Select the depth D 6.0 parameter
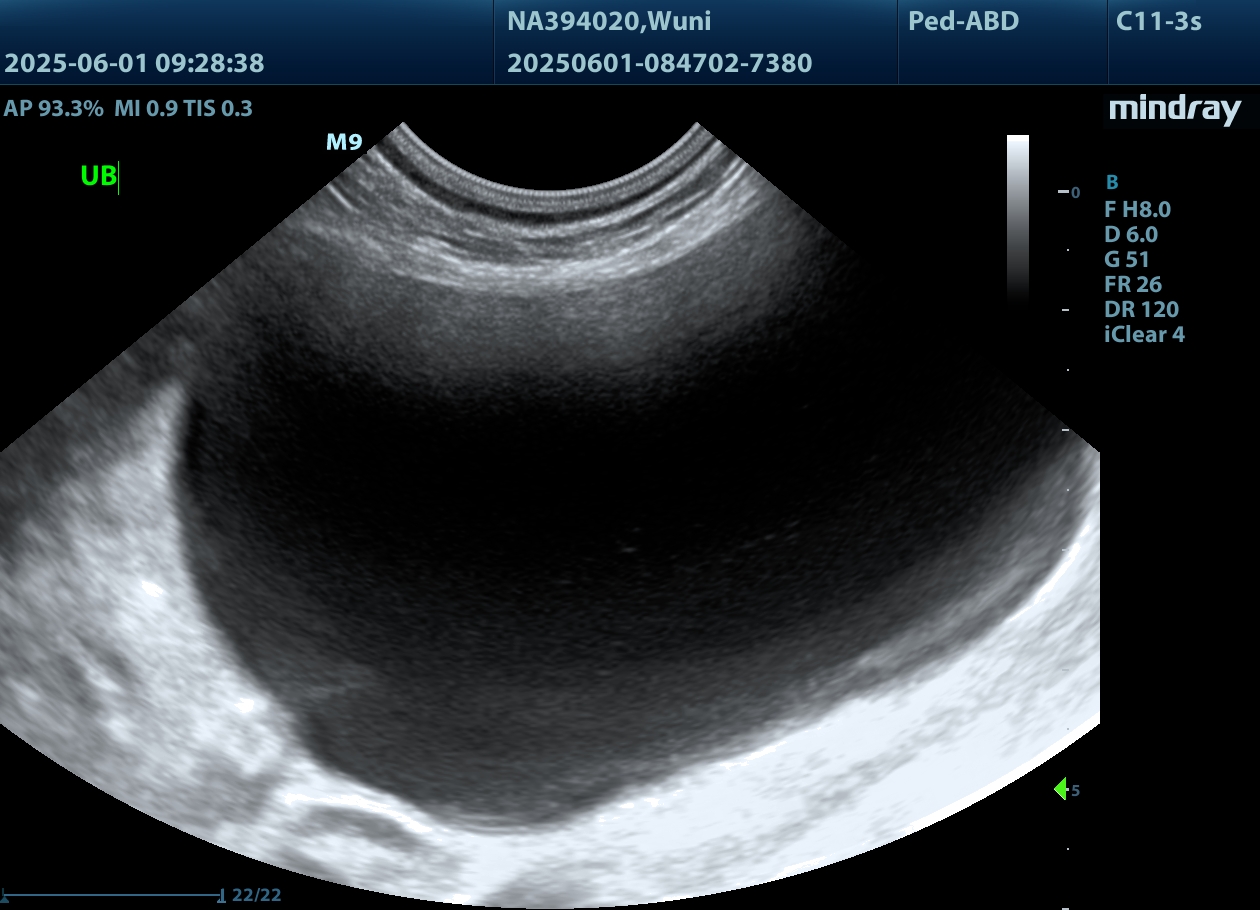This screenshot has width=1260, height=910. tap(1130, 234)
